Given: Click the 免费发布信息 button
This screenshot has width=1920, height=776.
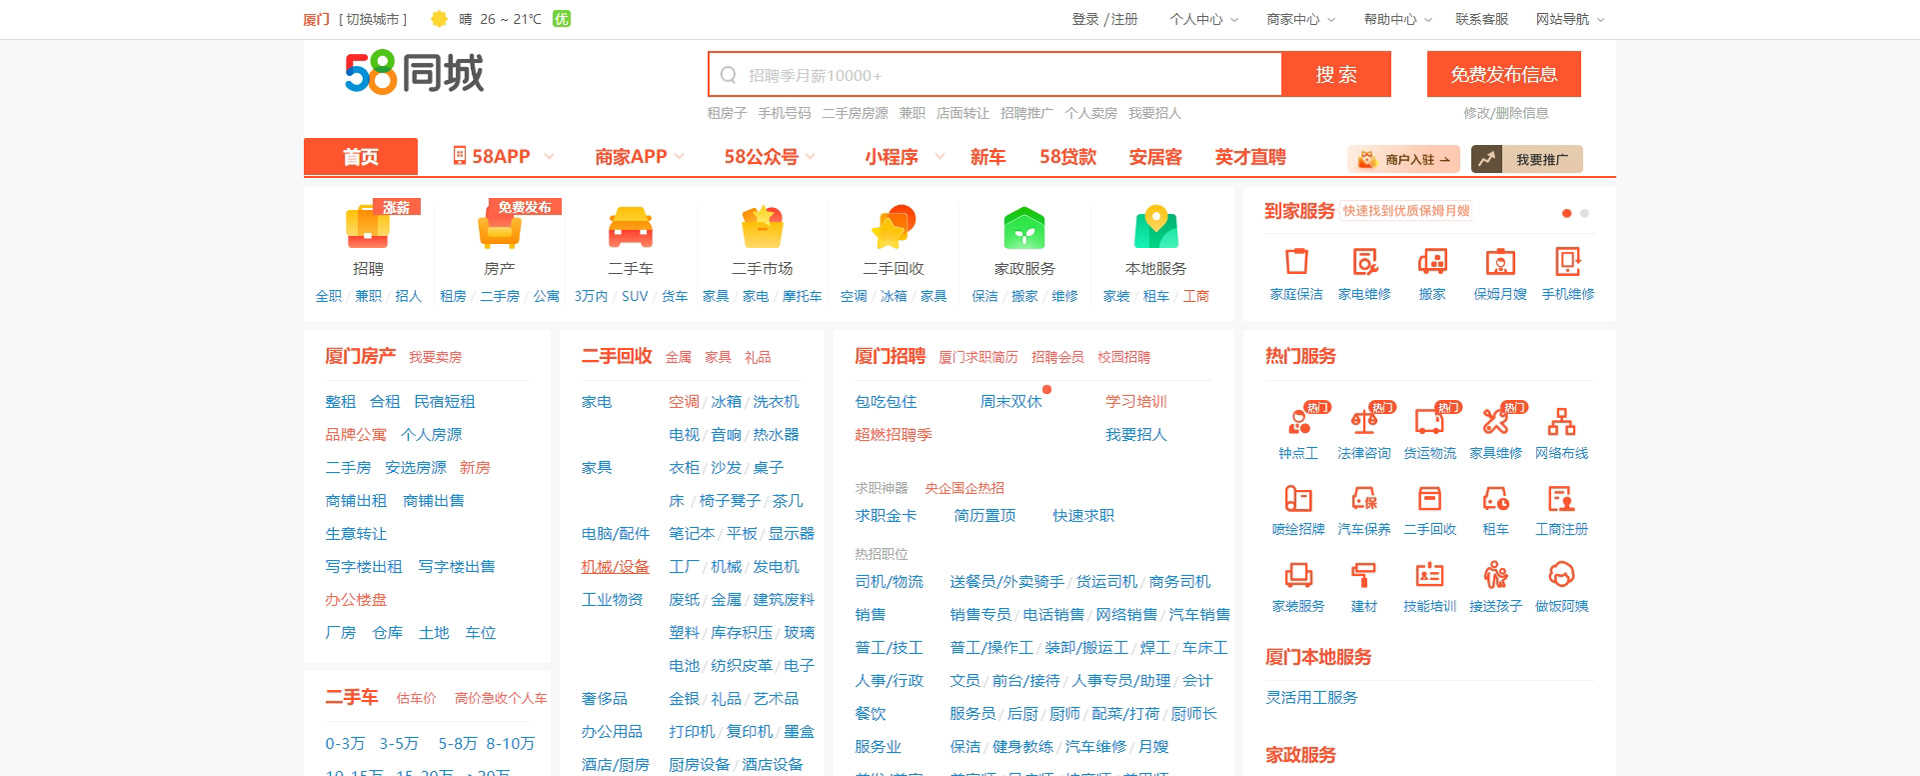Looking at the screenshot, I should click(x=1504, y=74).
